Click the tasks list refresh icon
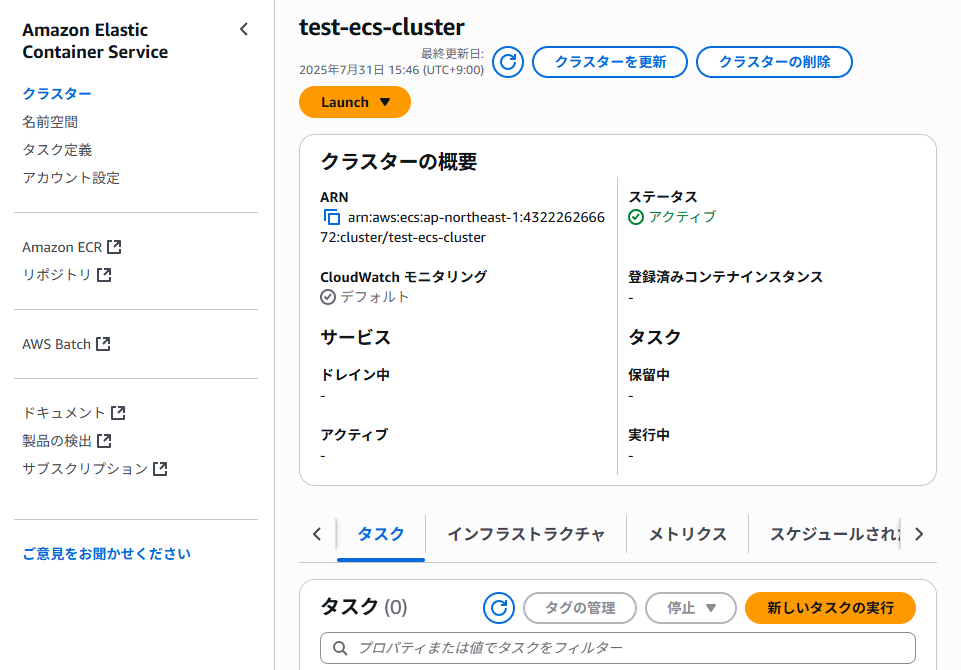 (499, 607)
